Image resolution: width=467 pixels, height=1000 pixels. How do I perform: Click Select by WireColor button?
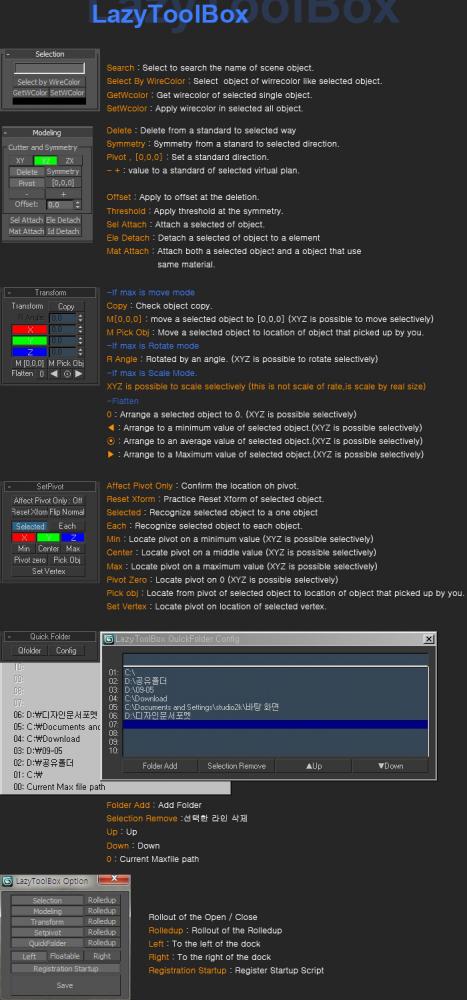49,82
